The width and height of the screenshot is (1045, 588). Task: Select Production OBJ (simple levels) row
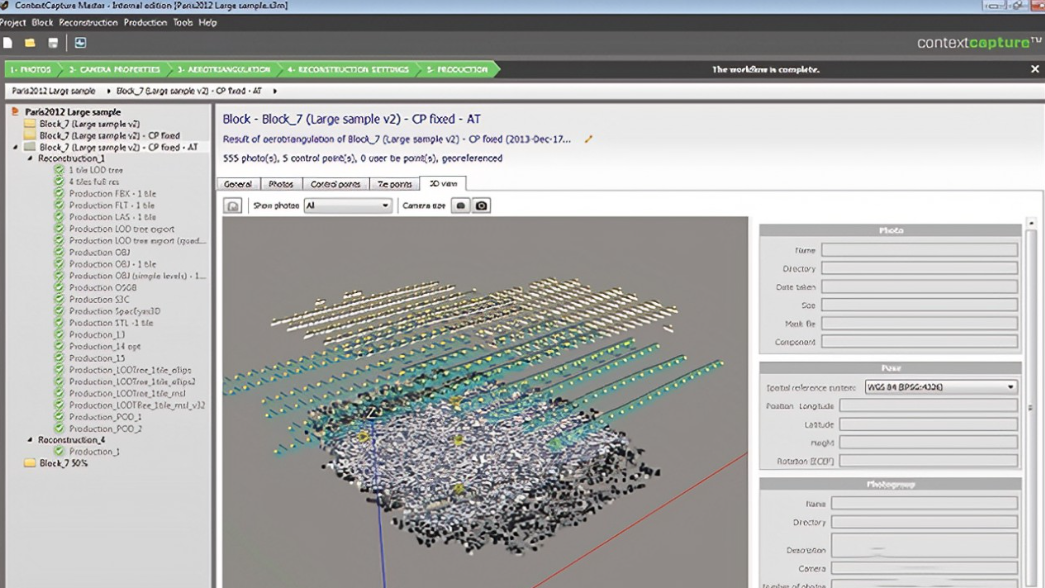tap(137, 275)
